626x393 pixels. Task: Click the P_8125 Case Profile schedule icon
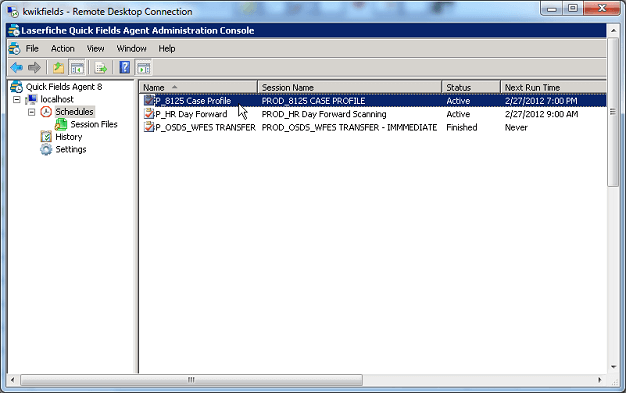click(x=149, y=101)
